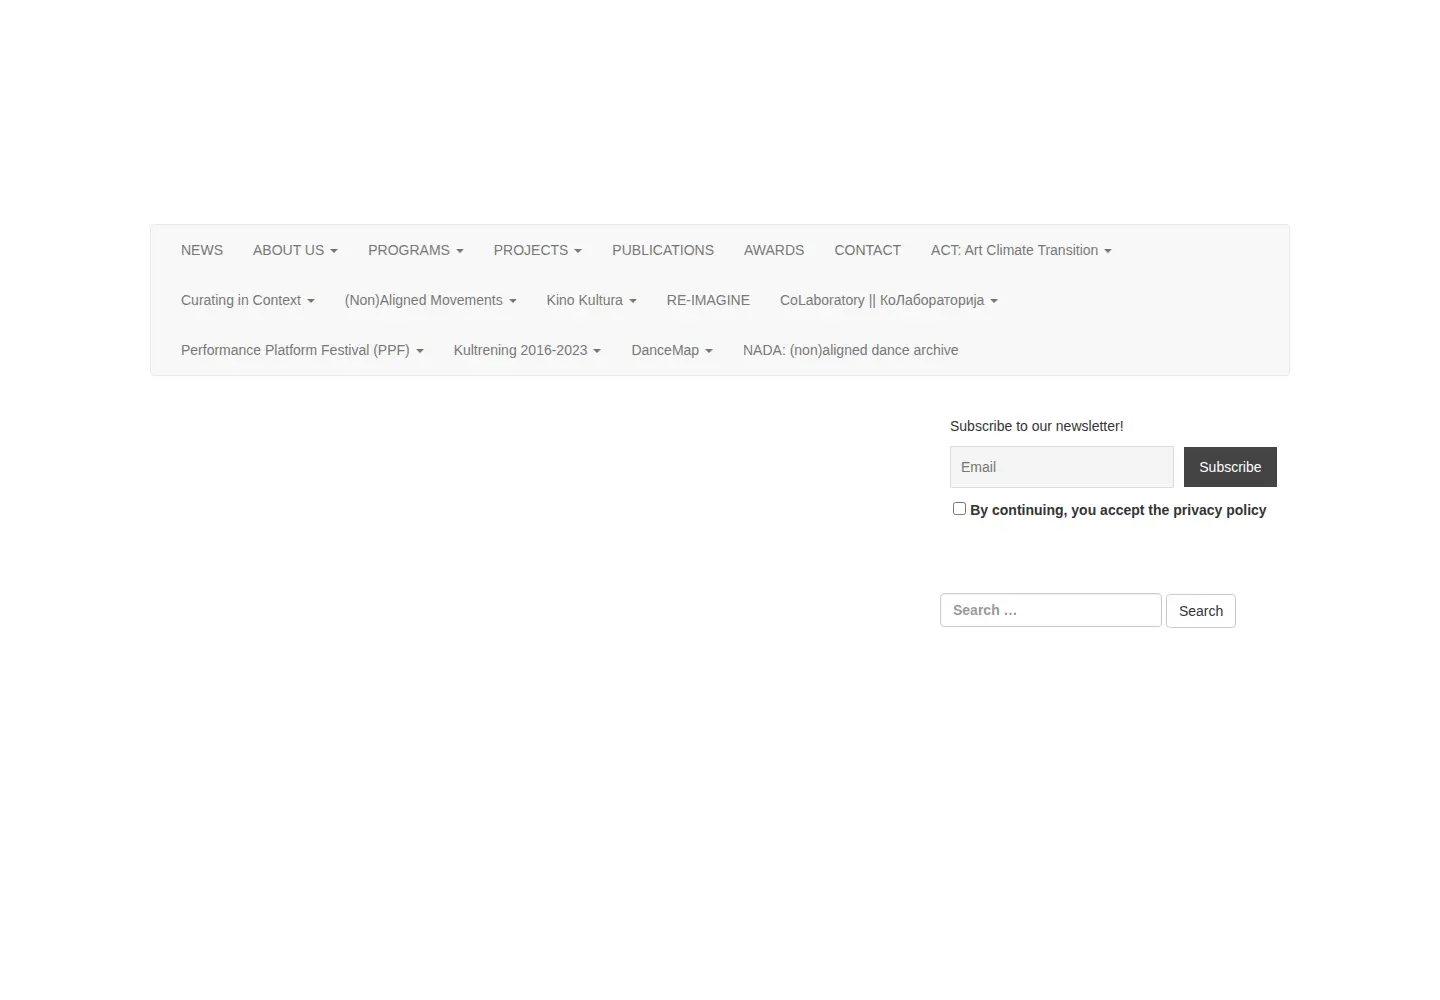Tick the privacy policy acceptance checkbox
Viewport: 1440px width, 1000px height.
tap(959, 509)
